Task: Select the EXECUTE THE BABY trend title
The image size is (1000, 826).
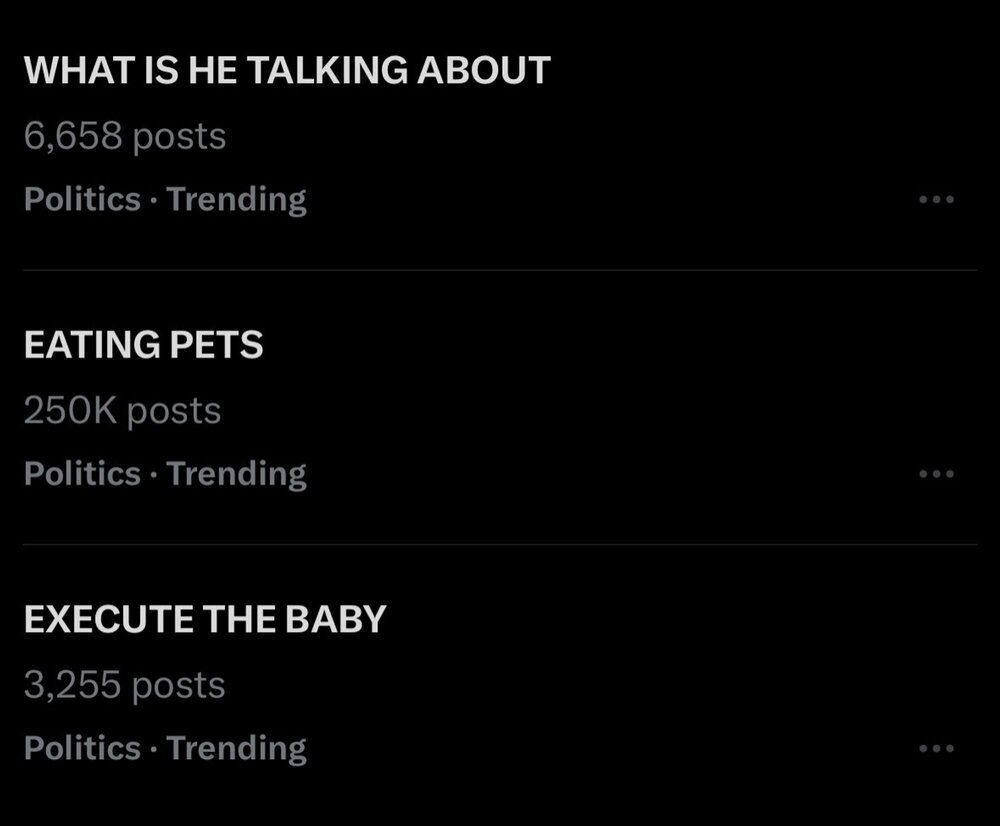Action: pyautogui.click(x=204, y=619)
